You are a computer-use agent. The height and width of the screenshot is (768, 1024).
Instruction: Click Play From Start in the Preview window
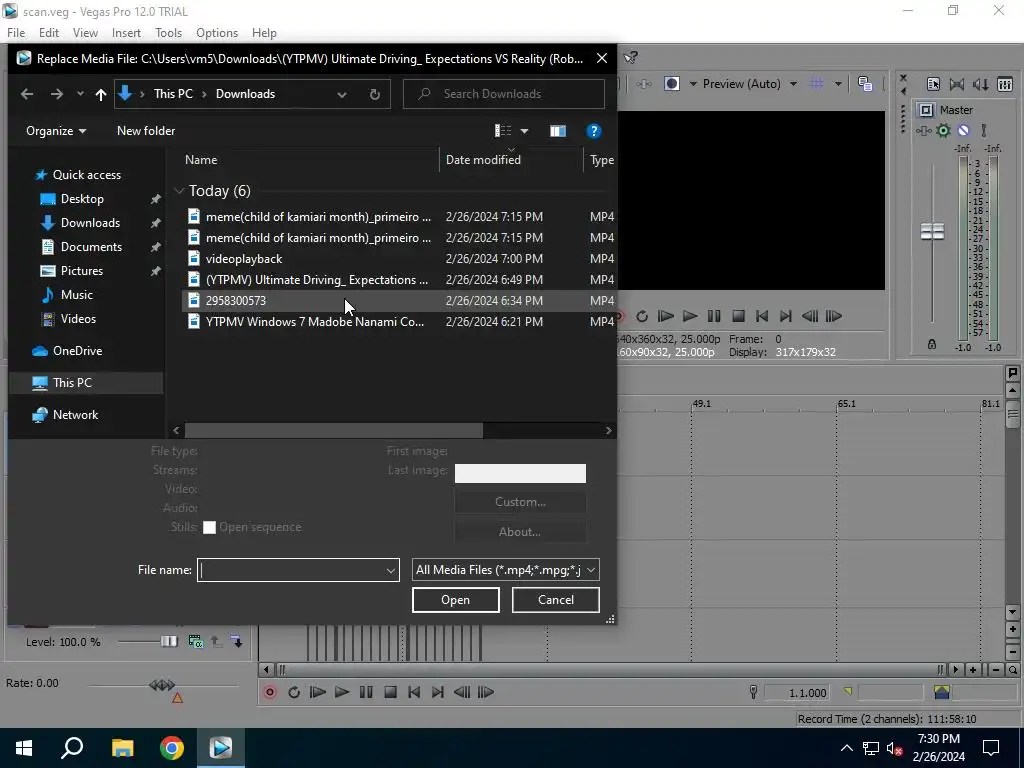pyautogui.click(x=665, y=316)
